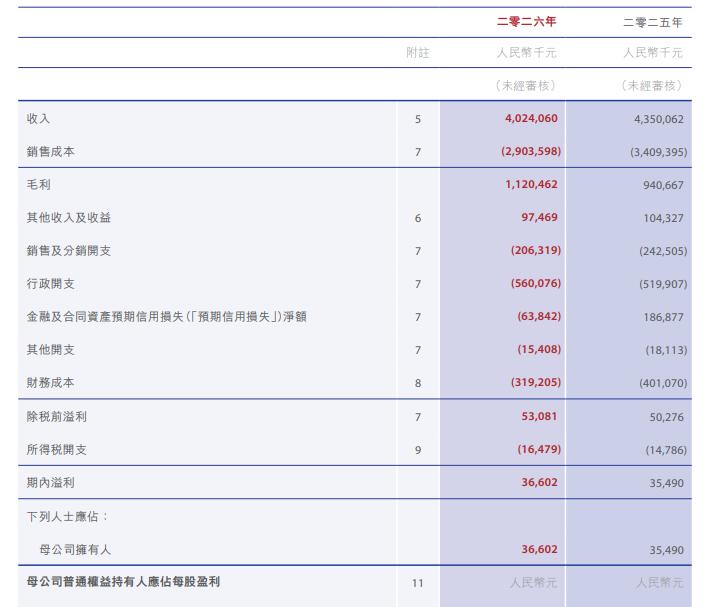The height and width of the screenshot is (607, 709).
Task: Click 人民幣千元 under 二零二五年
Action: 652,53
